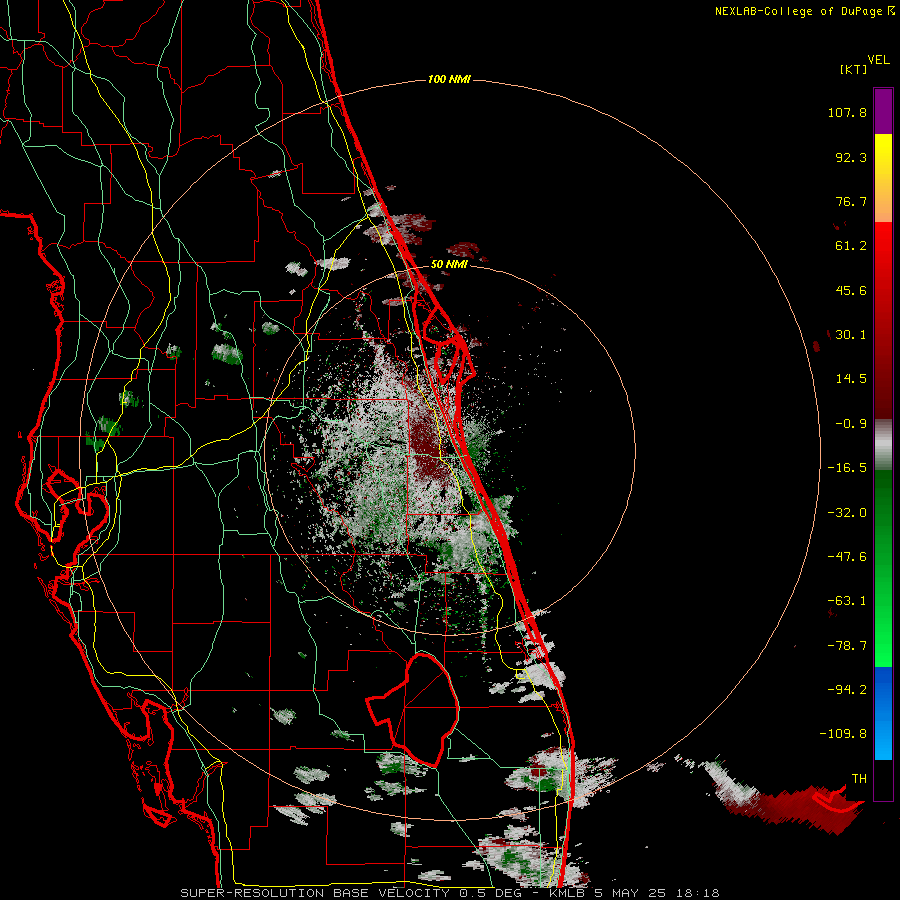Select the 61.2 scale value
Image resolution: width=900 pixels, height=900 pixels.
pos(851,246)
